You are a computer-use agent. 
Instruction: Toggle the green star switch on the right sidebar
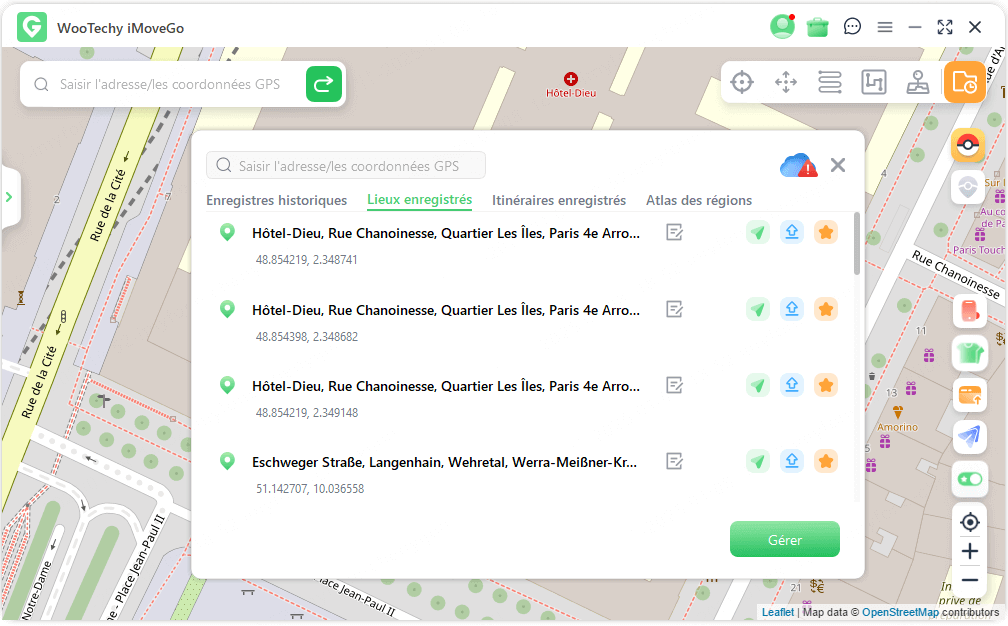(969, 479)
